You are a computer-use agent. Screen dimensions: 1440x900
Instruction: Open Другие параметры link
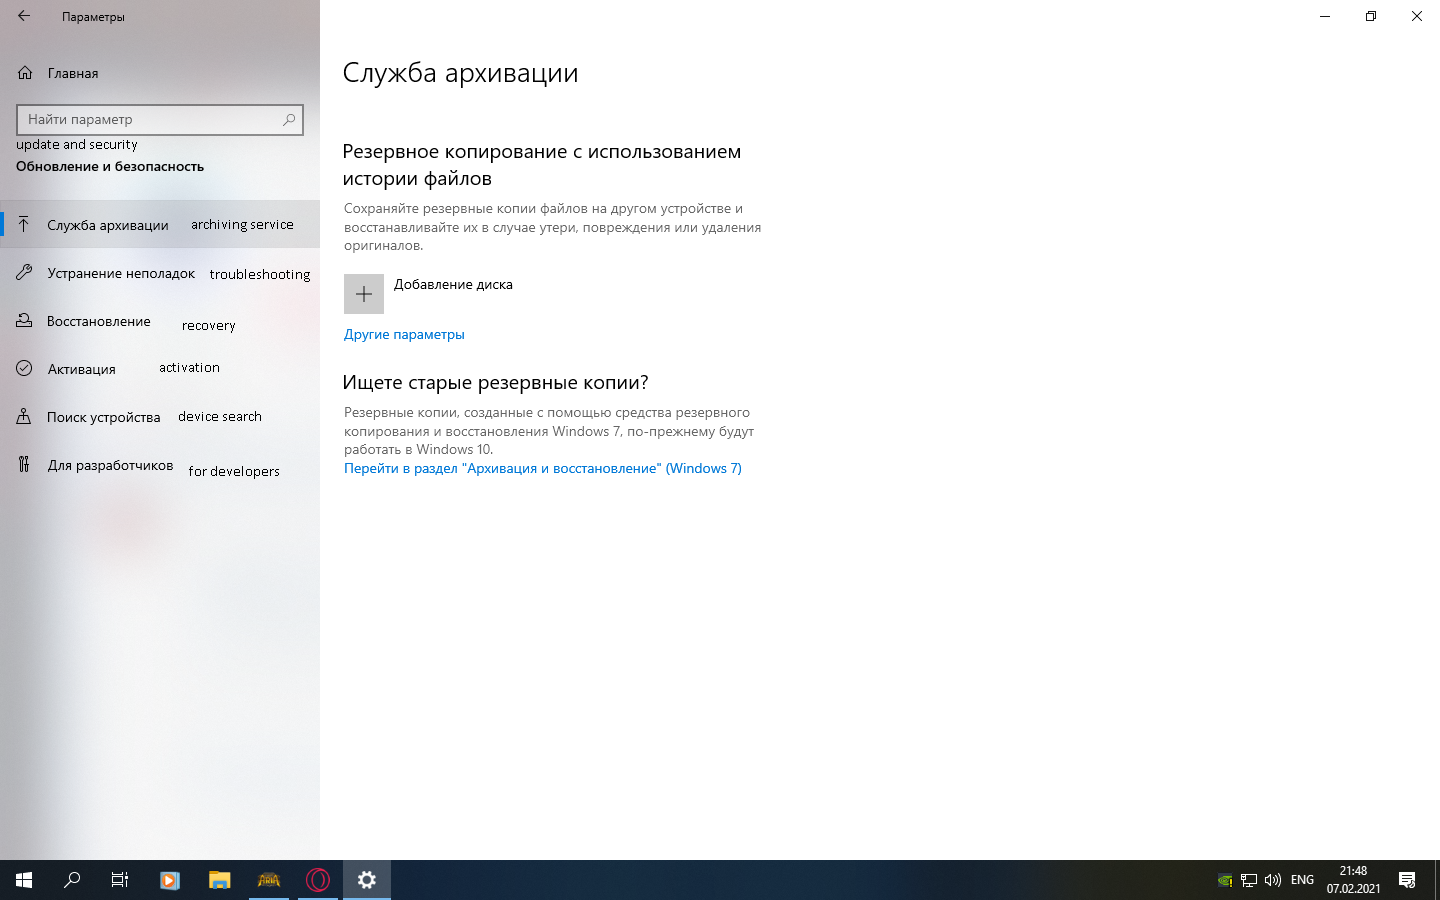tap(404, 334)
